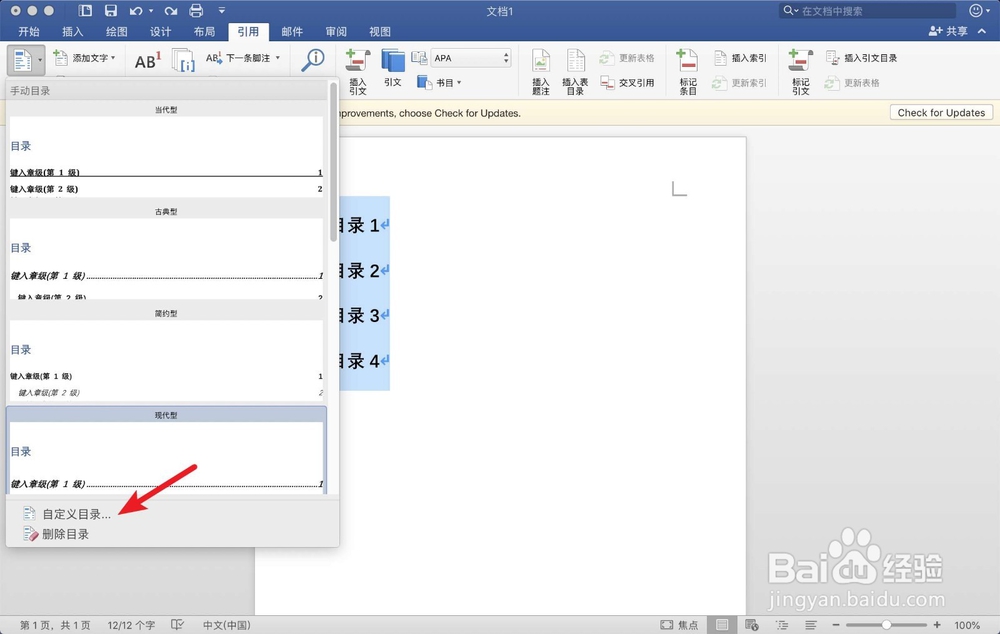This screenshot has width=1000, height=634.
Task: Click Insert Index (插入索引) button
Action: (740, 58)
